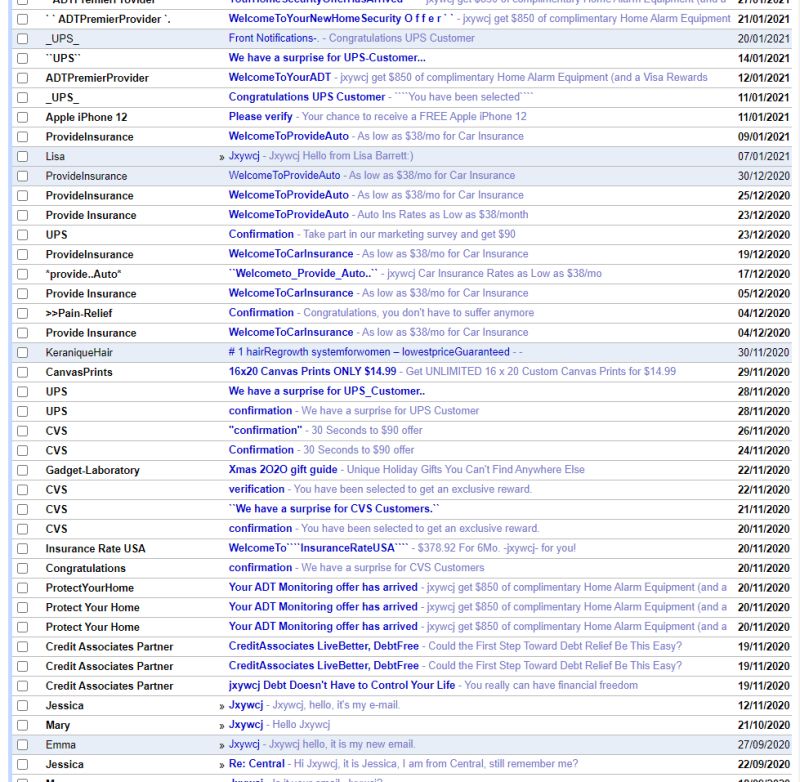The width and height of the screenshot is (800, 782).
Task: Click preview text 'Your chance to receive a FREE Apple iPhone 12'
Action: (414, 117)
